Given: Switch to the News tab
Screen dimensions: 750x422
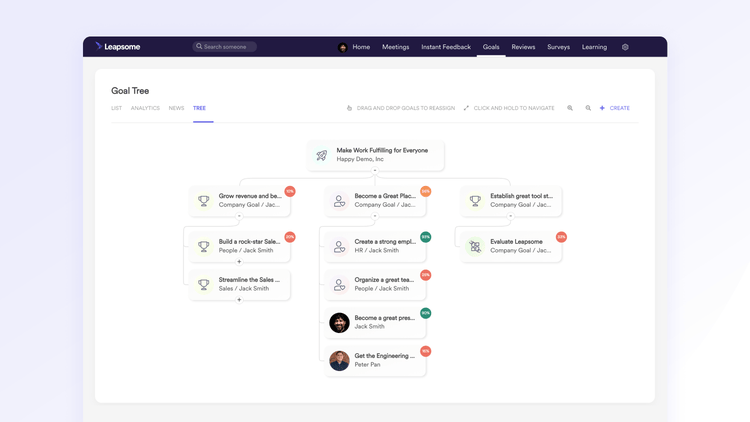Looking at the screenshot, I should tap(176, 108).
